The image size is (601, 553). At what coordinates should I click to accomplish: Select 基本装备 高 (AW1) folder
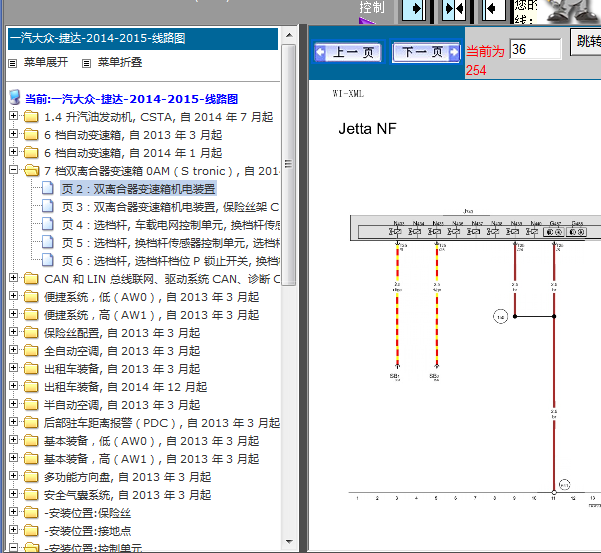151,459
